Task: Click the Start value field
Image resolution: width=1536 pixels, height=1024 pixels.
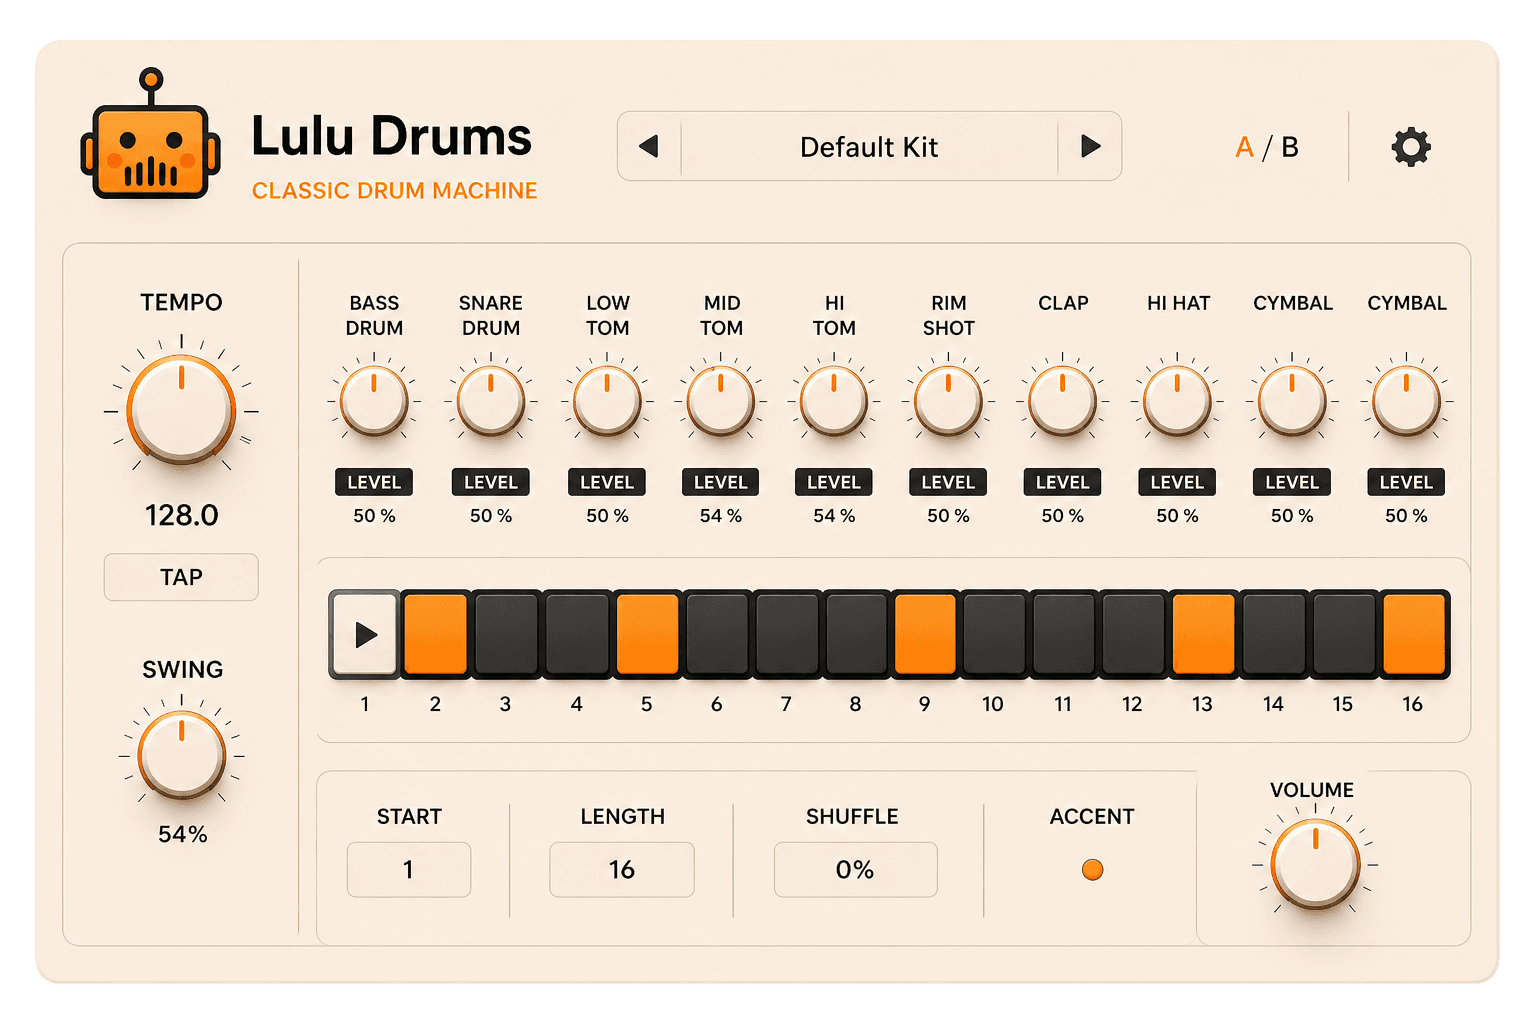Action: click(x=408, y=869)
